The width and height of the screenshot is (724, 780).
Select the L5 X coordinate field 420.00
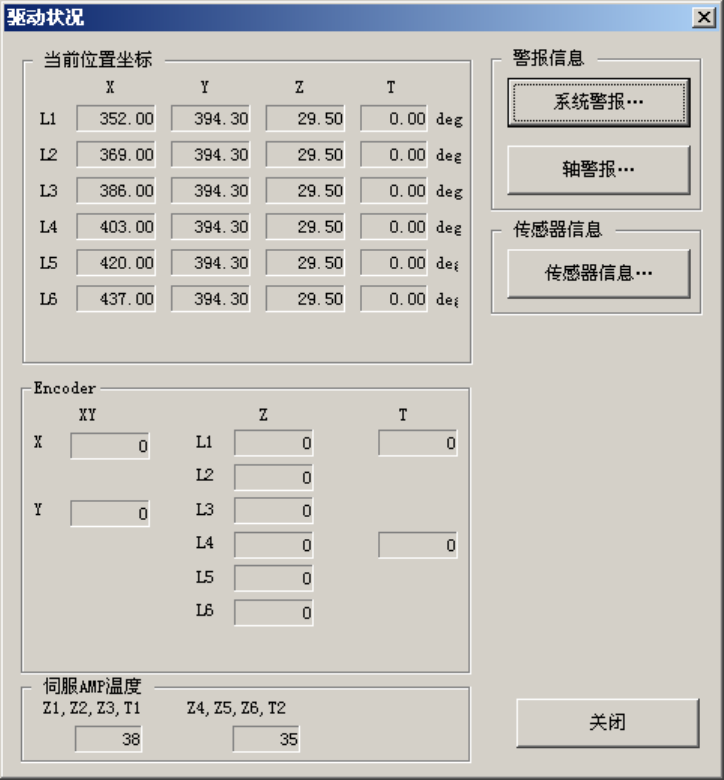(116, 263)
